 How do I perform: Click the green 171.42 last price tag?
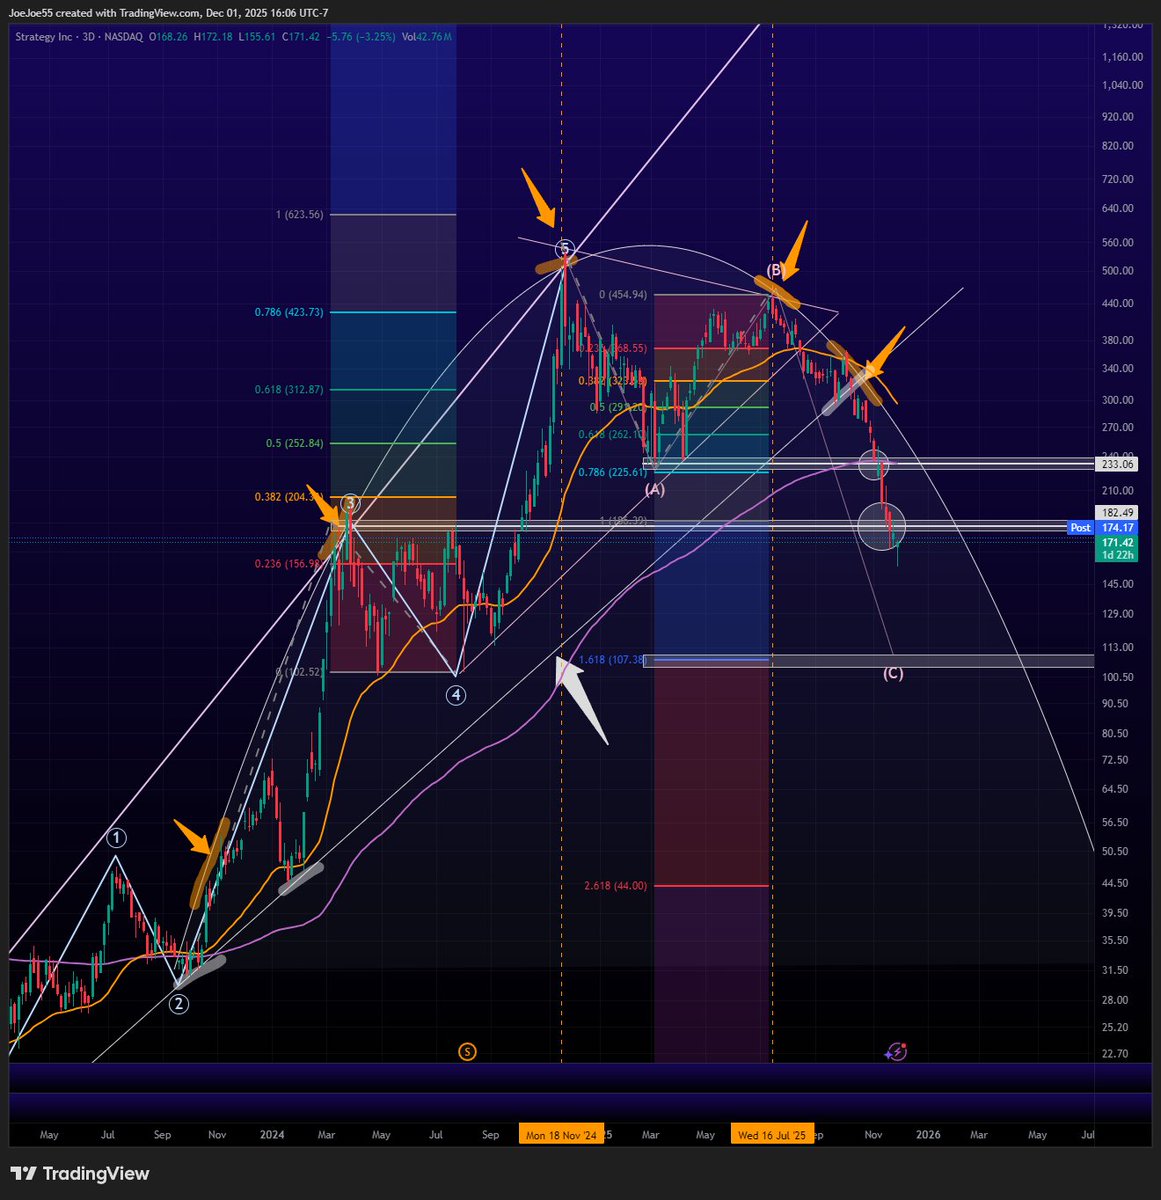click(1117, 541)
